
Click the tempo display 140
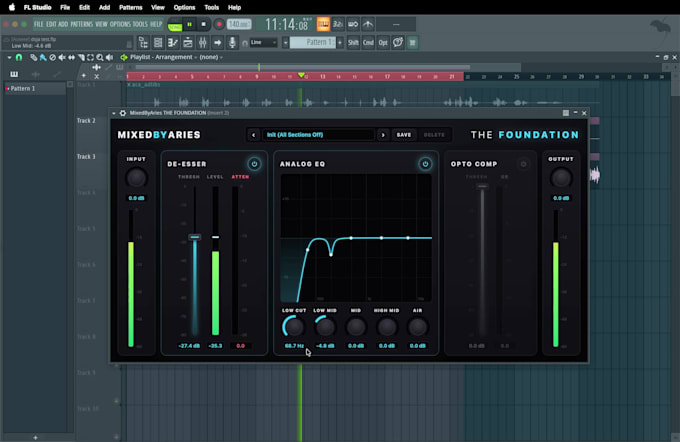point(239,24)
